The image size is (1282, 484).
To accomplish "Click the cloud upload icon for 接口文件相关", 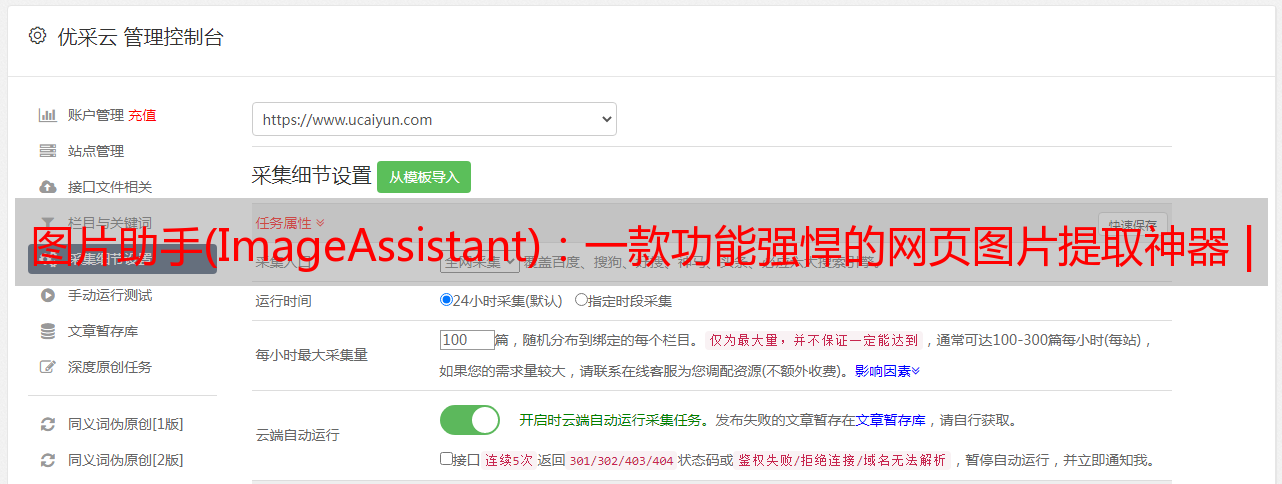I will coord(47,187).
